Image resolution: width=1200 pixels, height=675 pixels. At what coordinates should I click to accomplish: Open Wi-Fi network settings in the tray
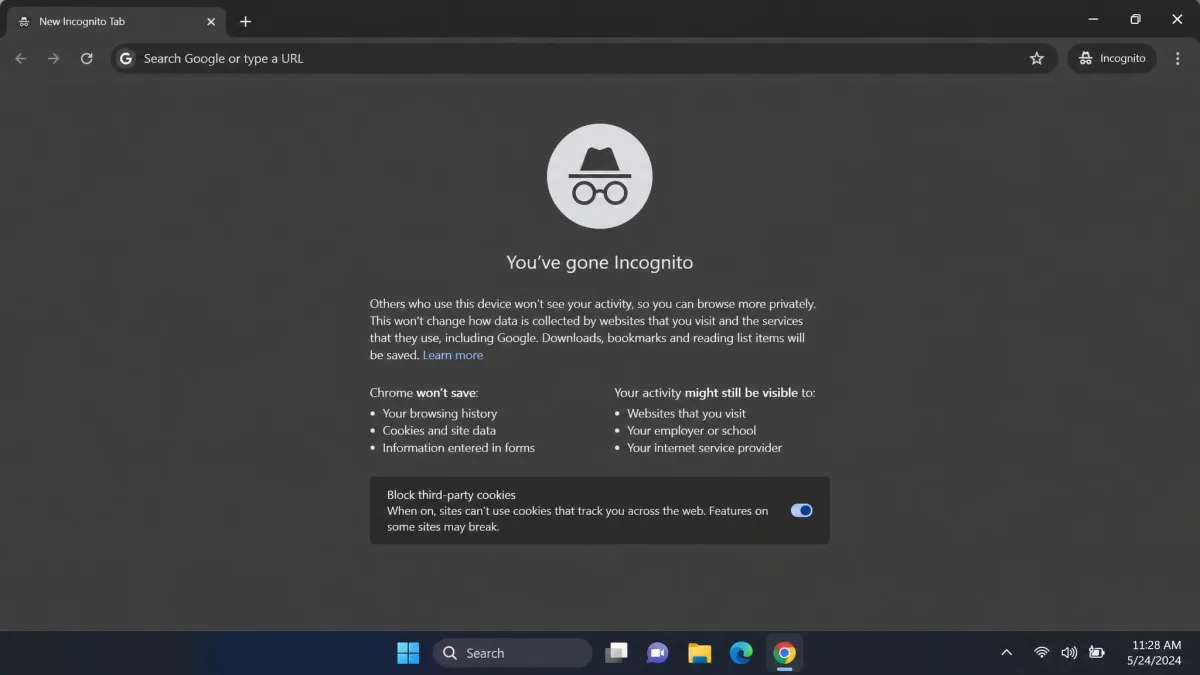click(1041, 653)
